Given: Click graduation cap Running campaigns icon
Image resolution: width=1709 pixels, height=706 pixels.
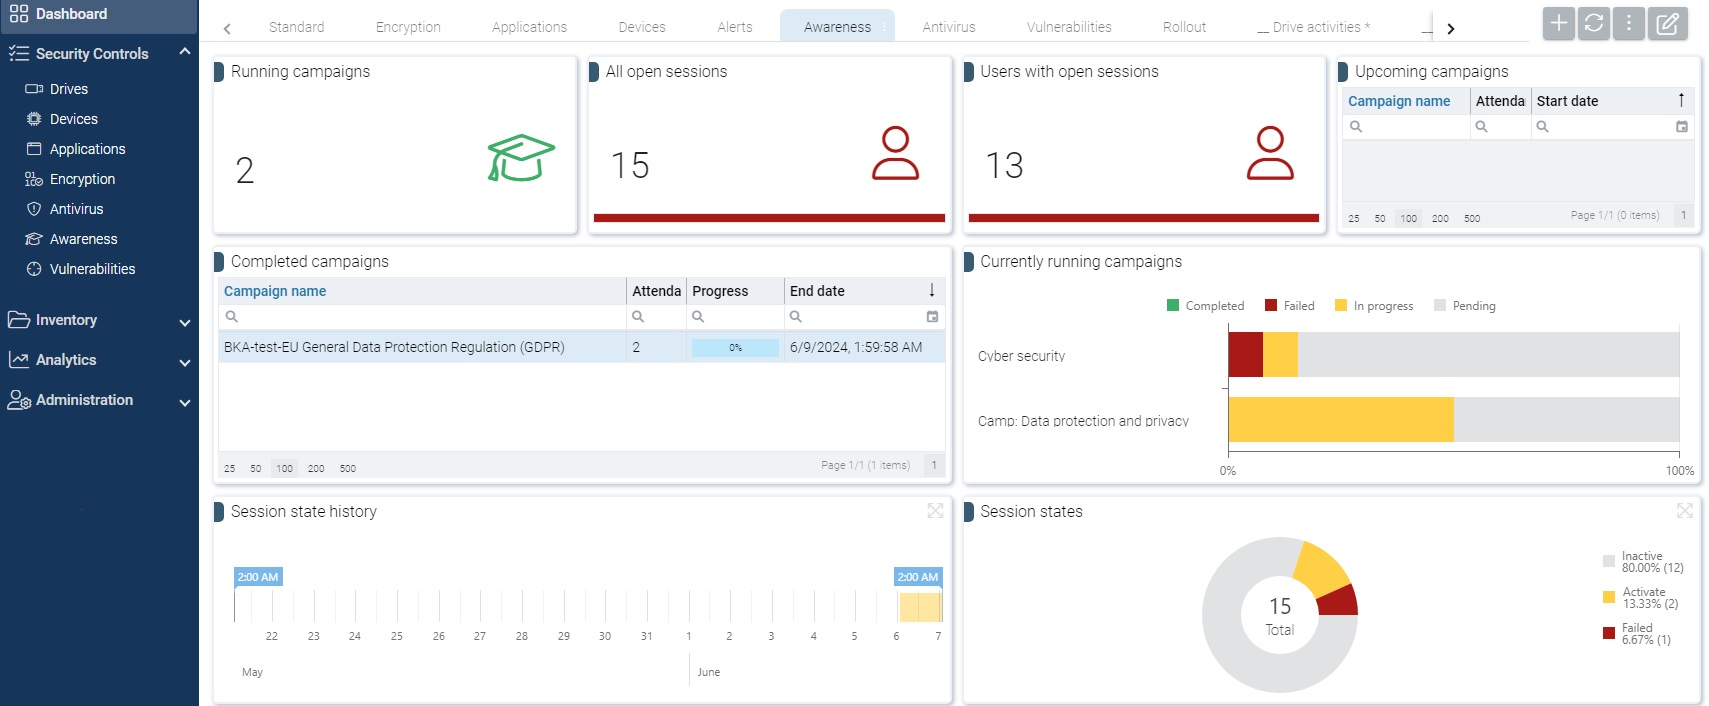Looking at the screenshot, I should point(521,158).
